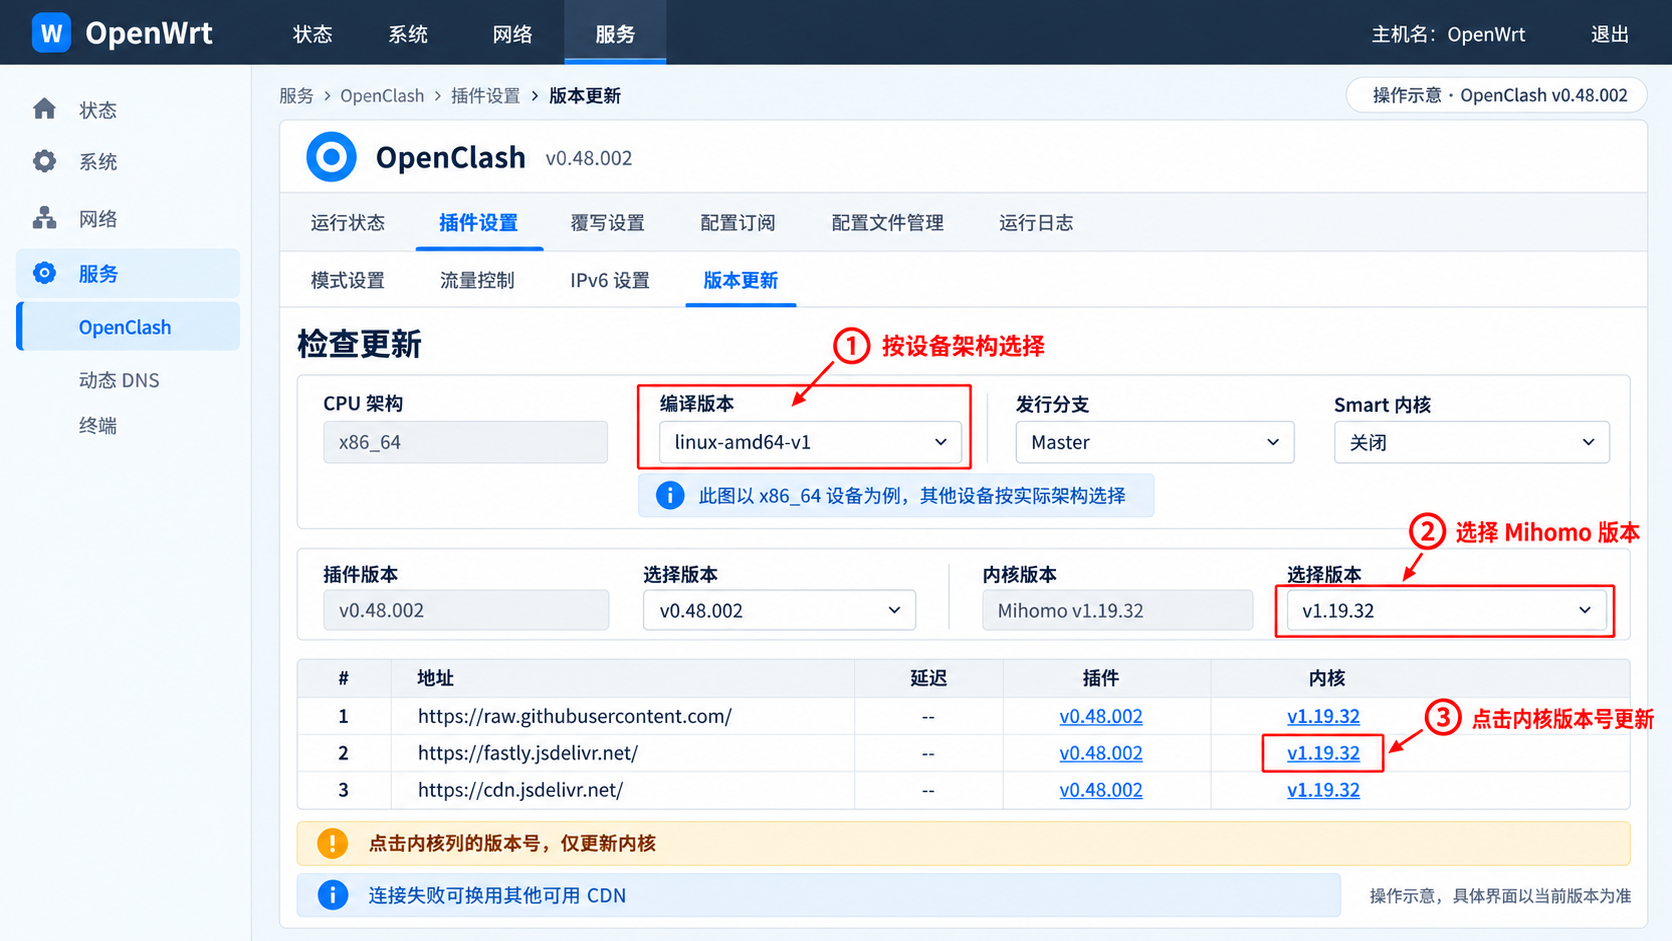Image resolution: width=1672 pixels, height=941 pixels.
Task: Click the info icon beside the x86_64 notice
Action: click(670, 495)
